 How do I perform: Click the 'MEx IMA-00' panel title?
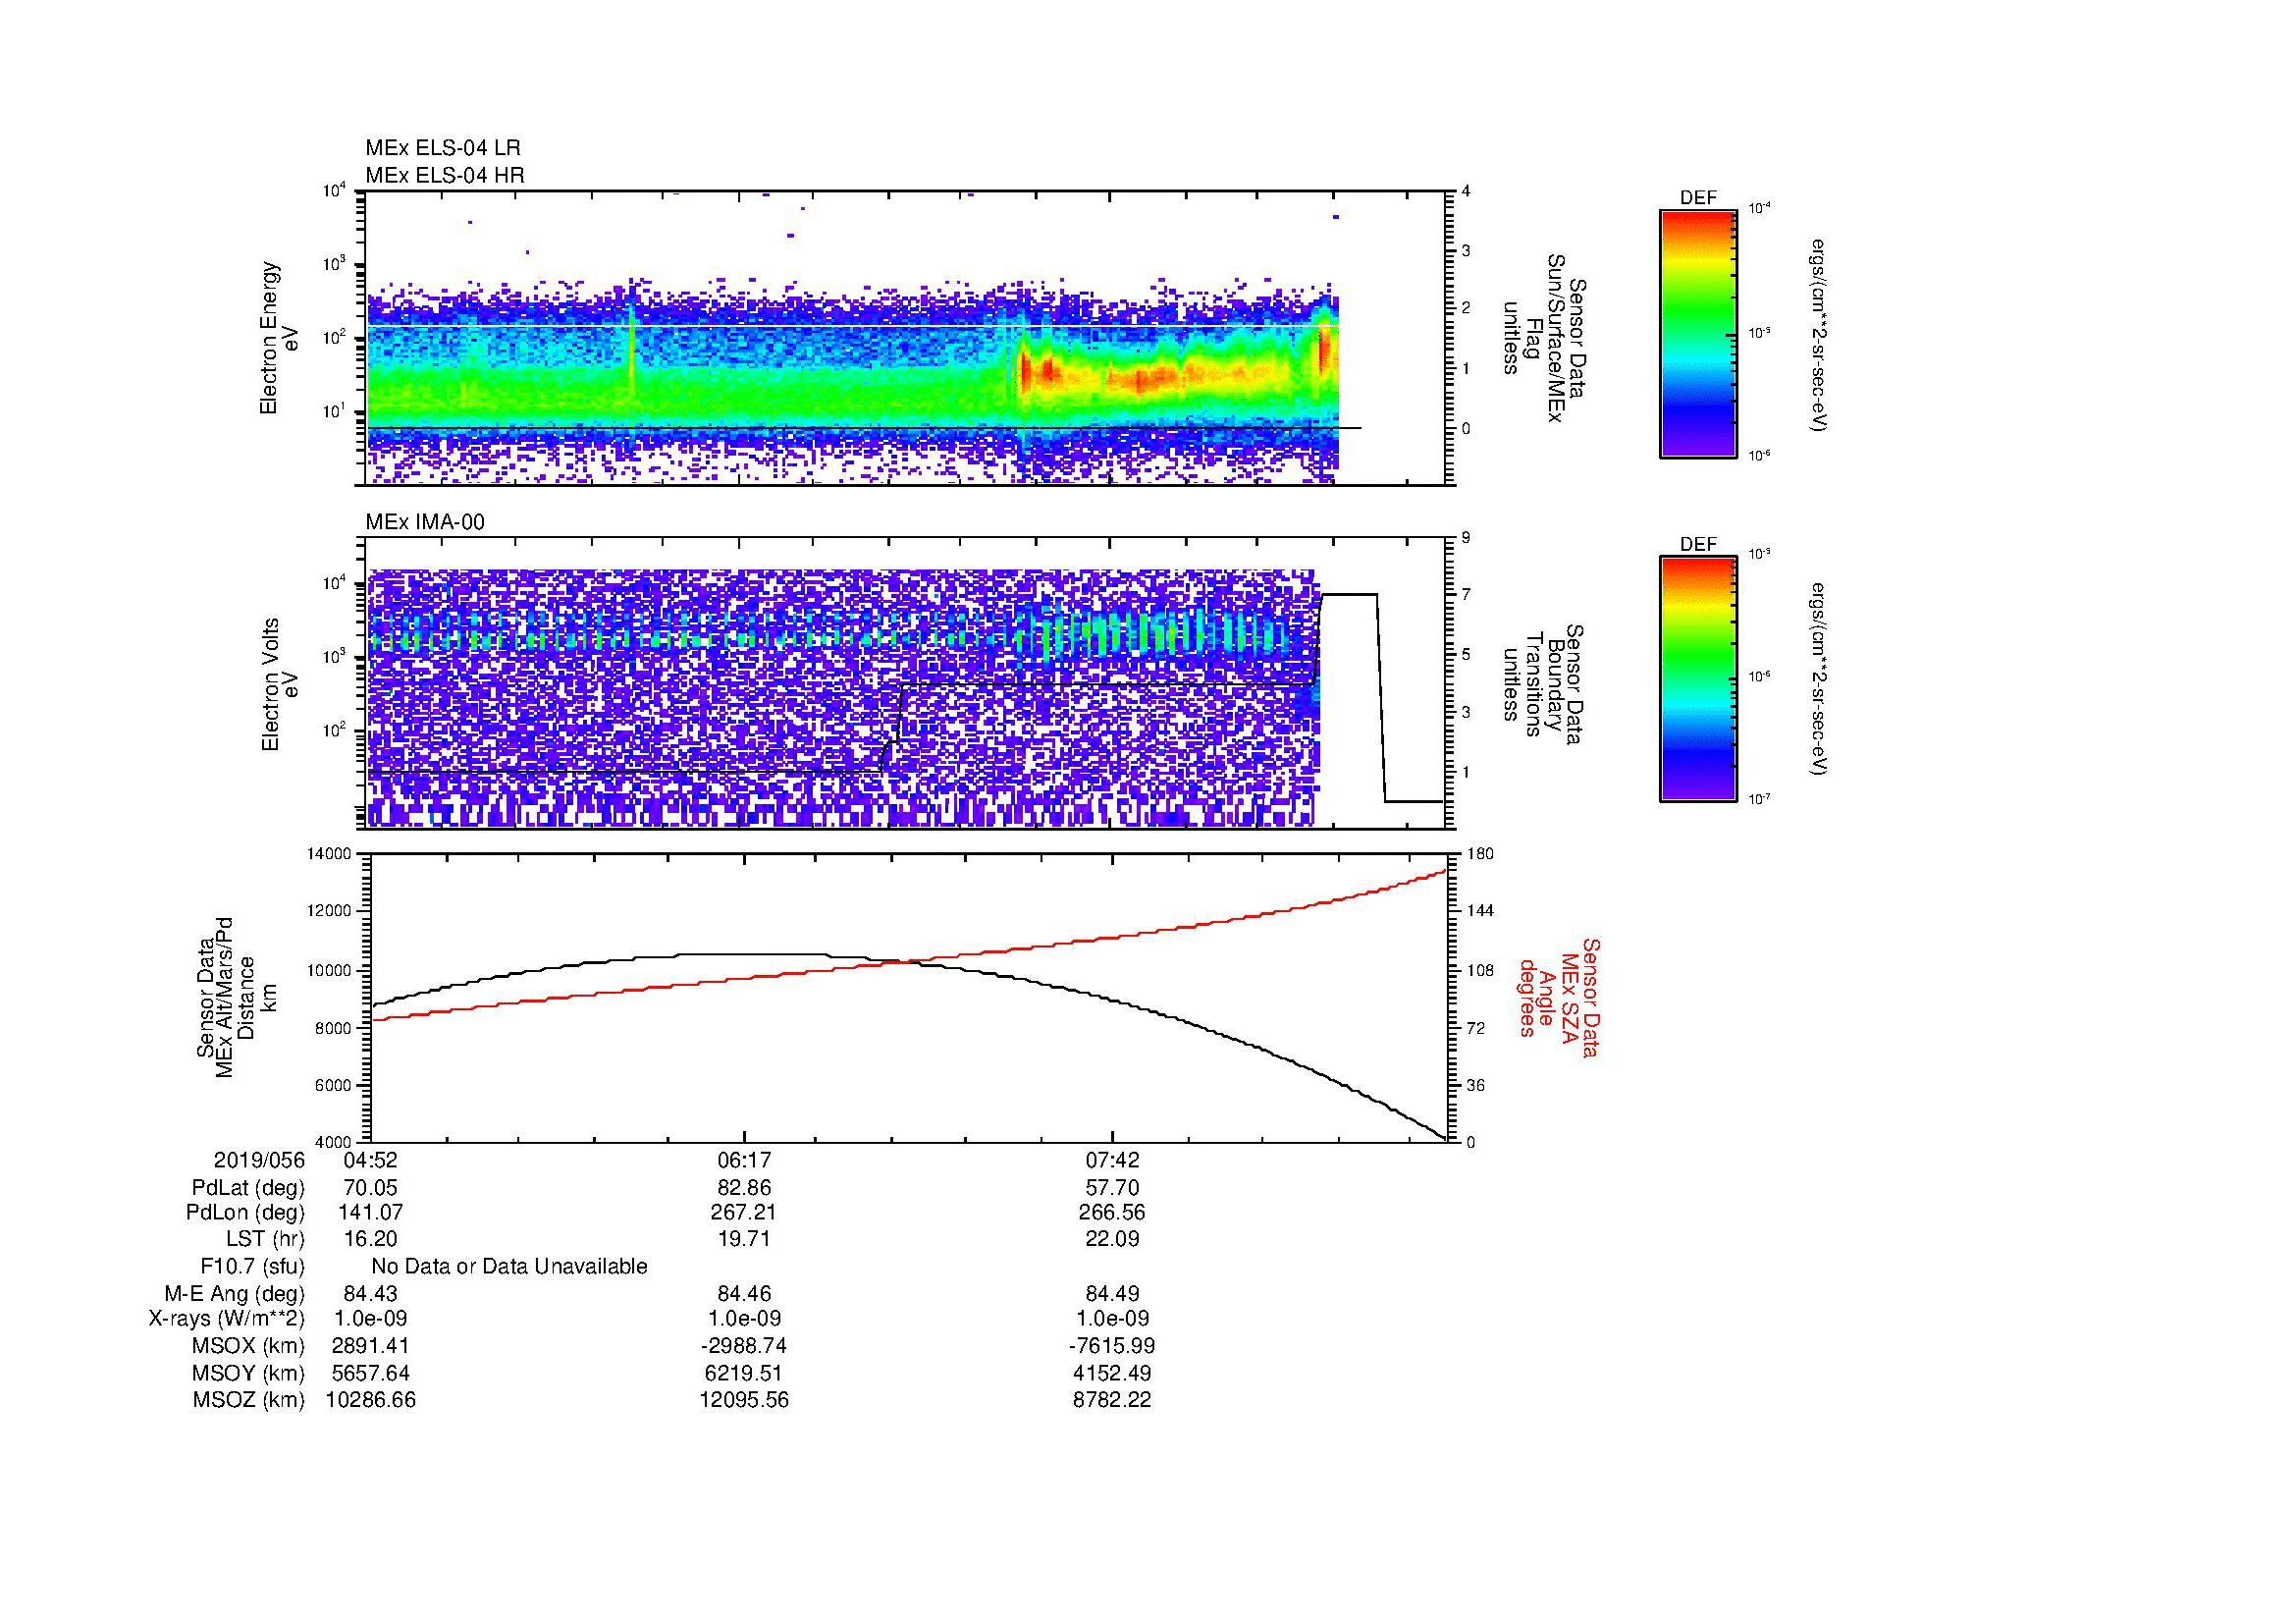(x=424, y=522)
